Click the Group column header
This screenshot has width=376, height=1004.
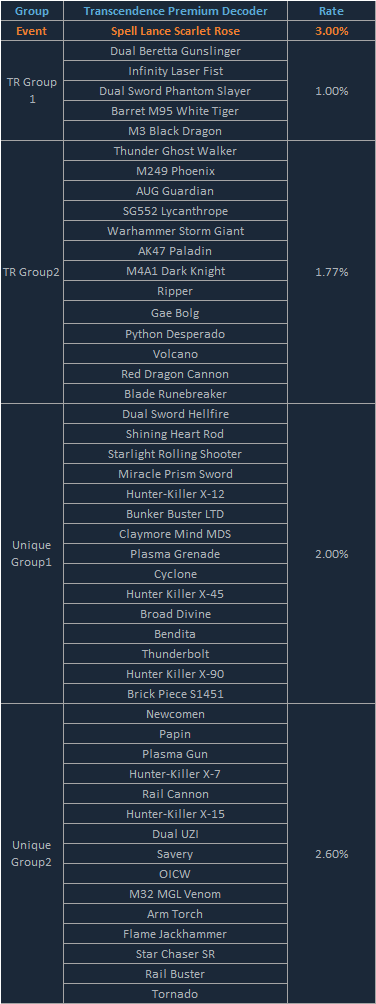pos(32,11)
